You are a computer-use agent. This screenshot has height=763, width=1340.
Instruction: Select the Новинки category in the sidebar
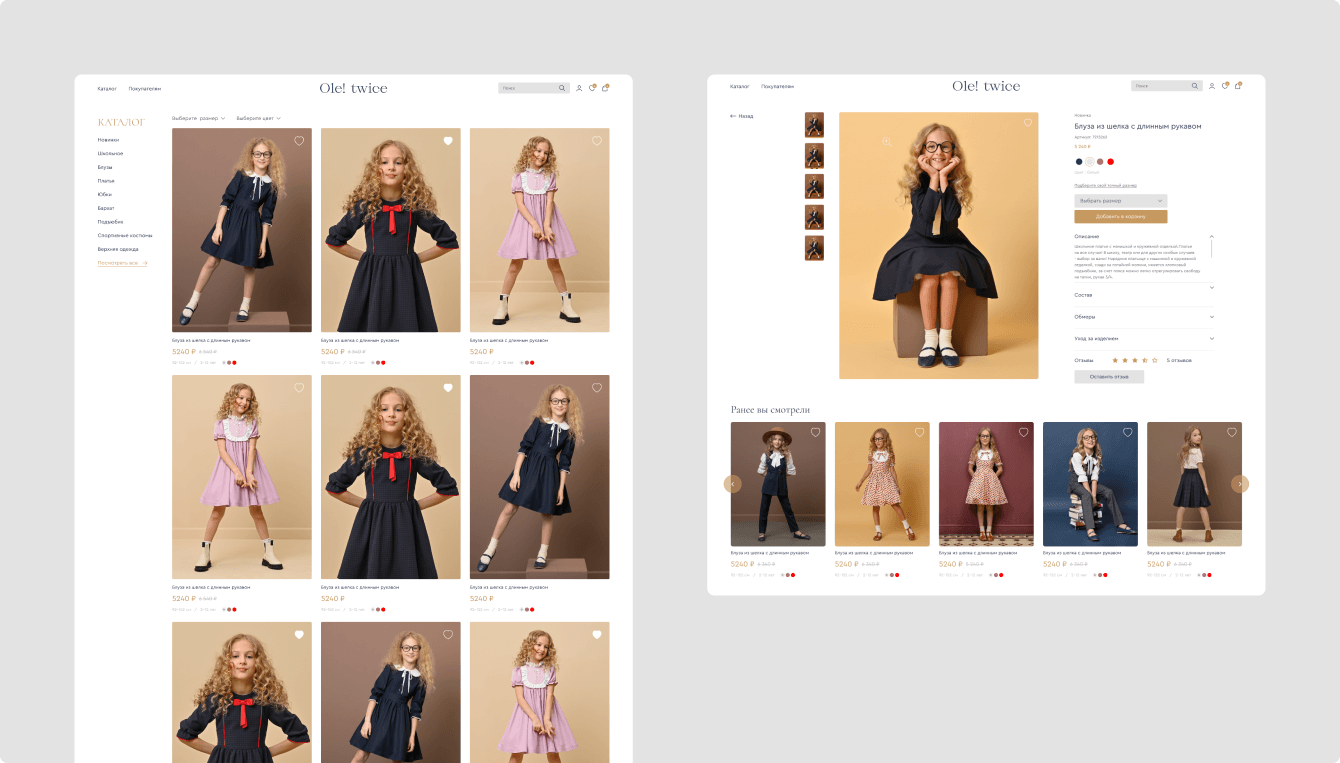(x=108, y=140)
